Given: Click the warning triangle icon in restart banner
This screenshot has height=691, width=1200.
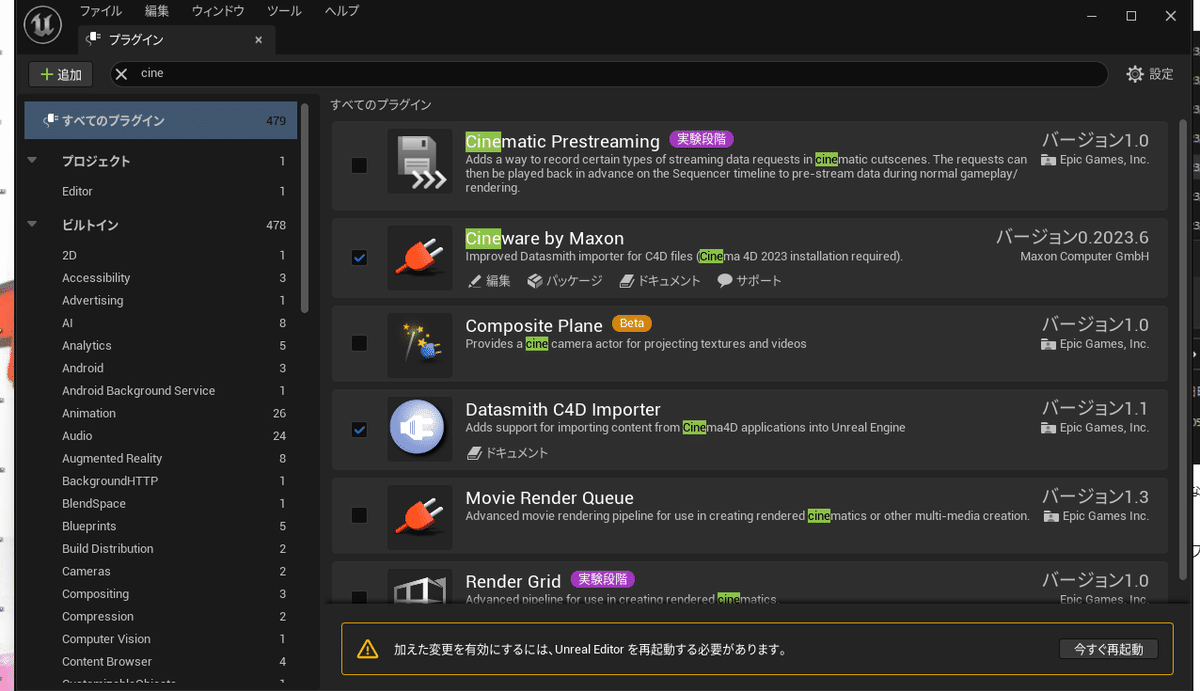Looking at the screenshot, I should (x=368, y=649).
